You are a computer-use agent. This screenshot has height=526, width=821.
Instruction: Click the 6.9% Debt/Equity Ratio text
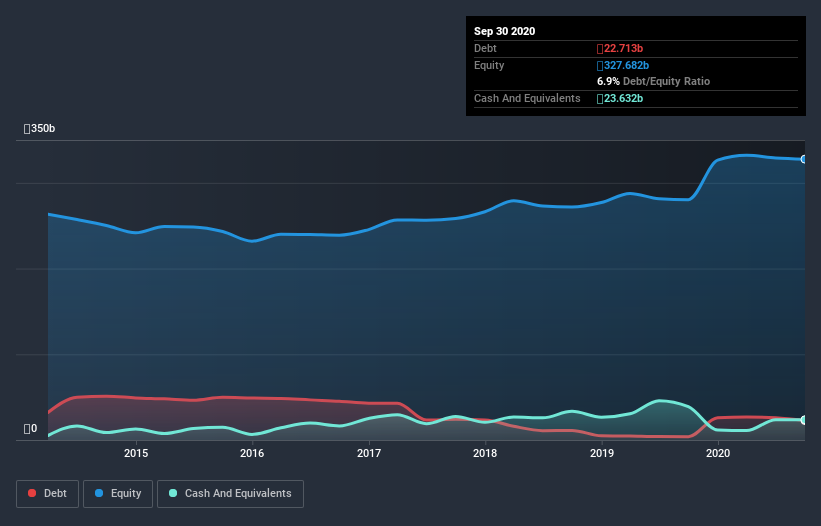[x=653, y=81]
